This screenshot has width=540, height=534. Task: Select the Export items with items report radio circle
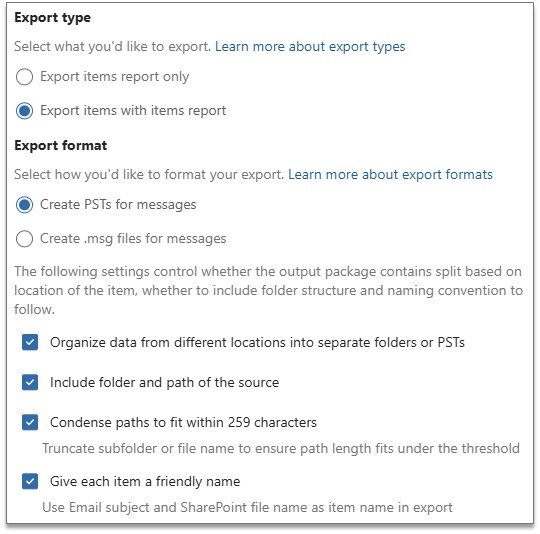pos(24,111)
